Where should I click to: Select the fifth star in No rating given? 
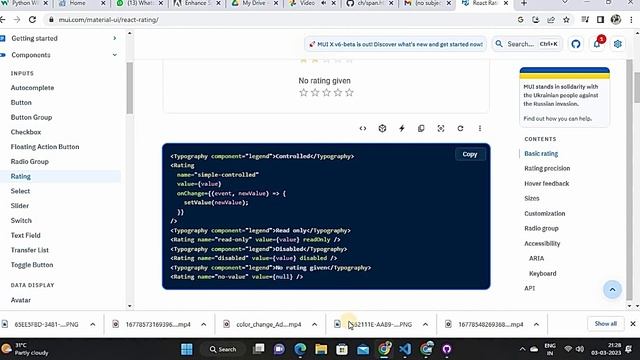pyautogui.click(x=349, y=93)
